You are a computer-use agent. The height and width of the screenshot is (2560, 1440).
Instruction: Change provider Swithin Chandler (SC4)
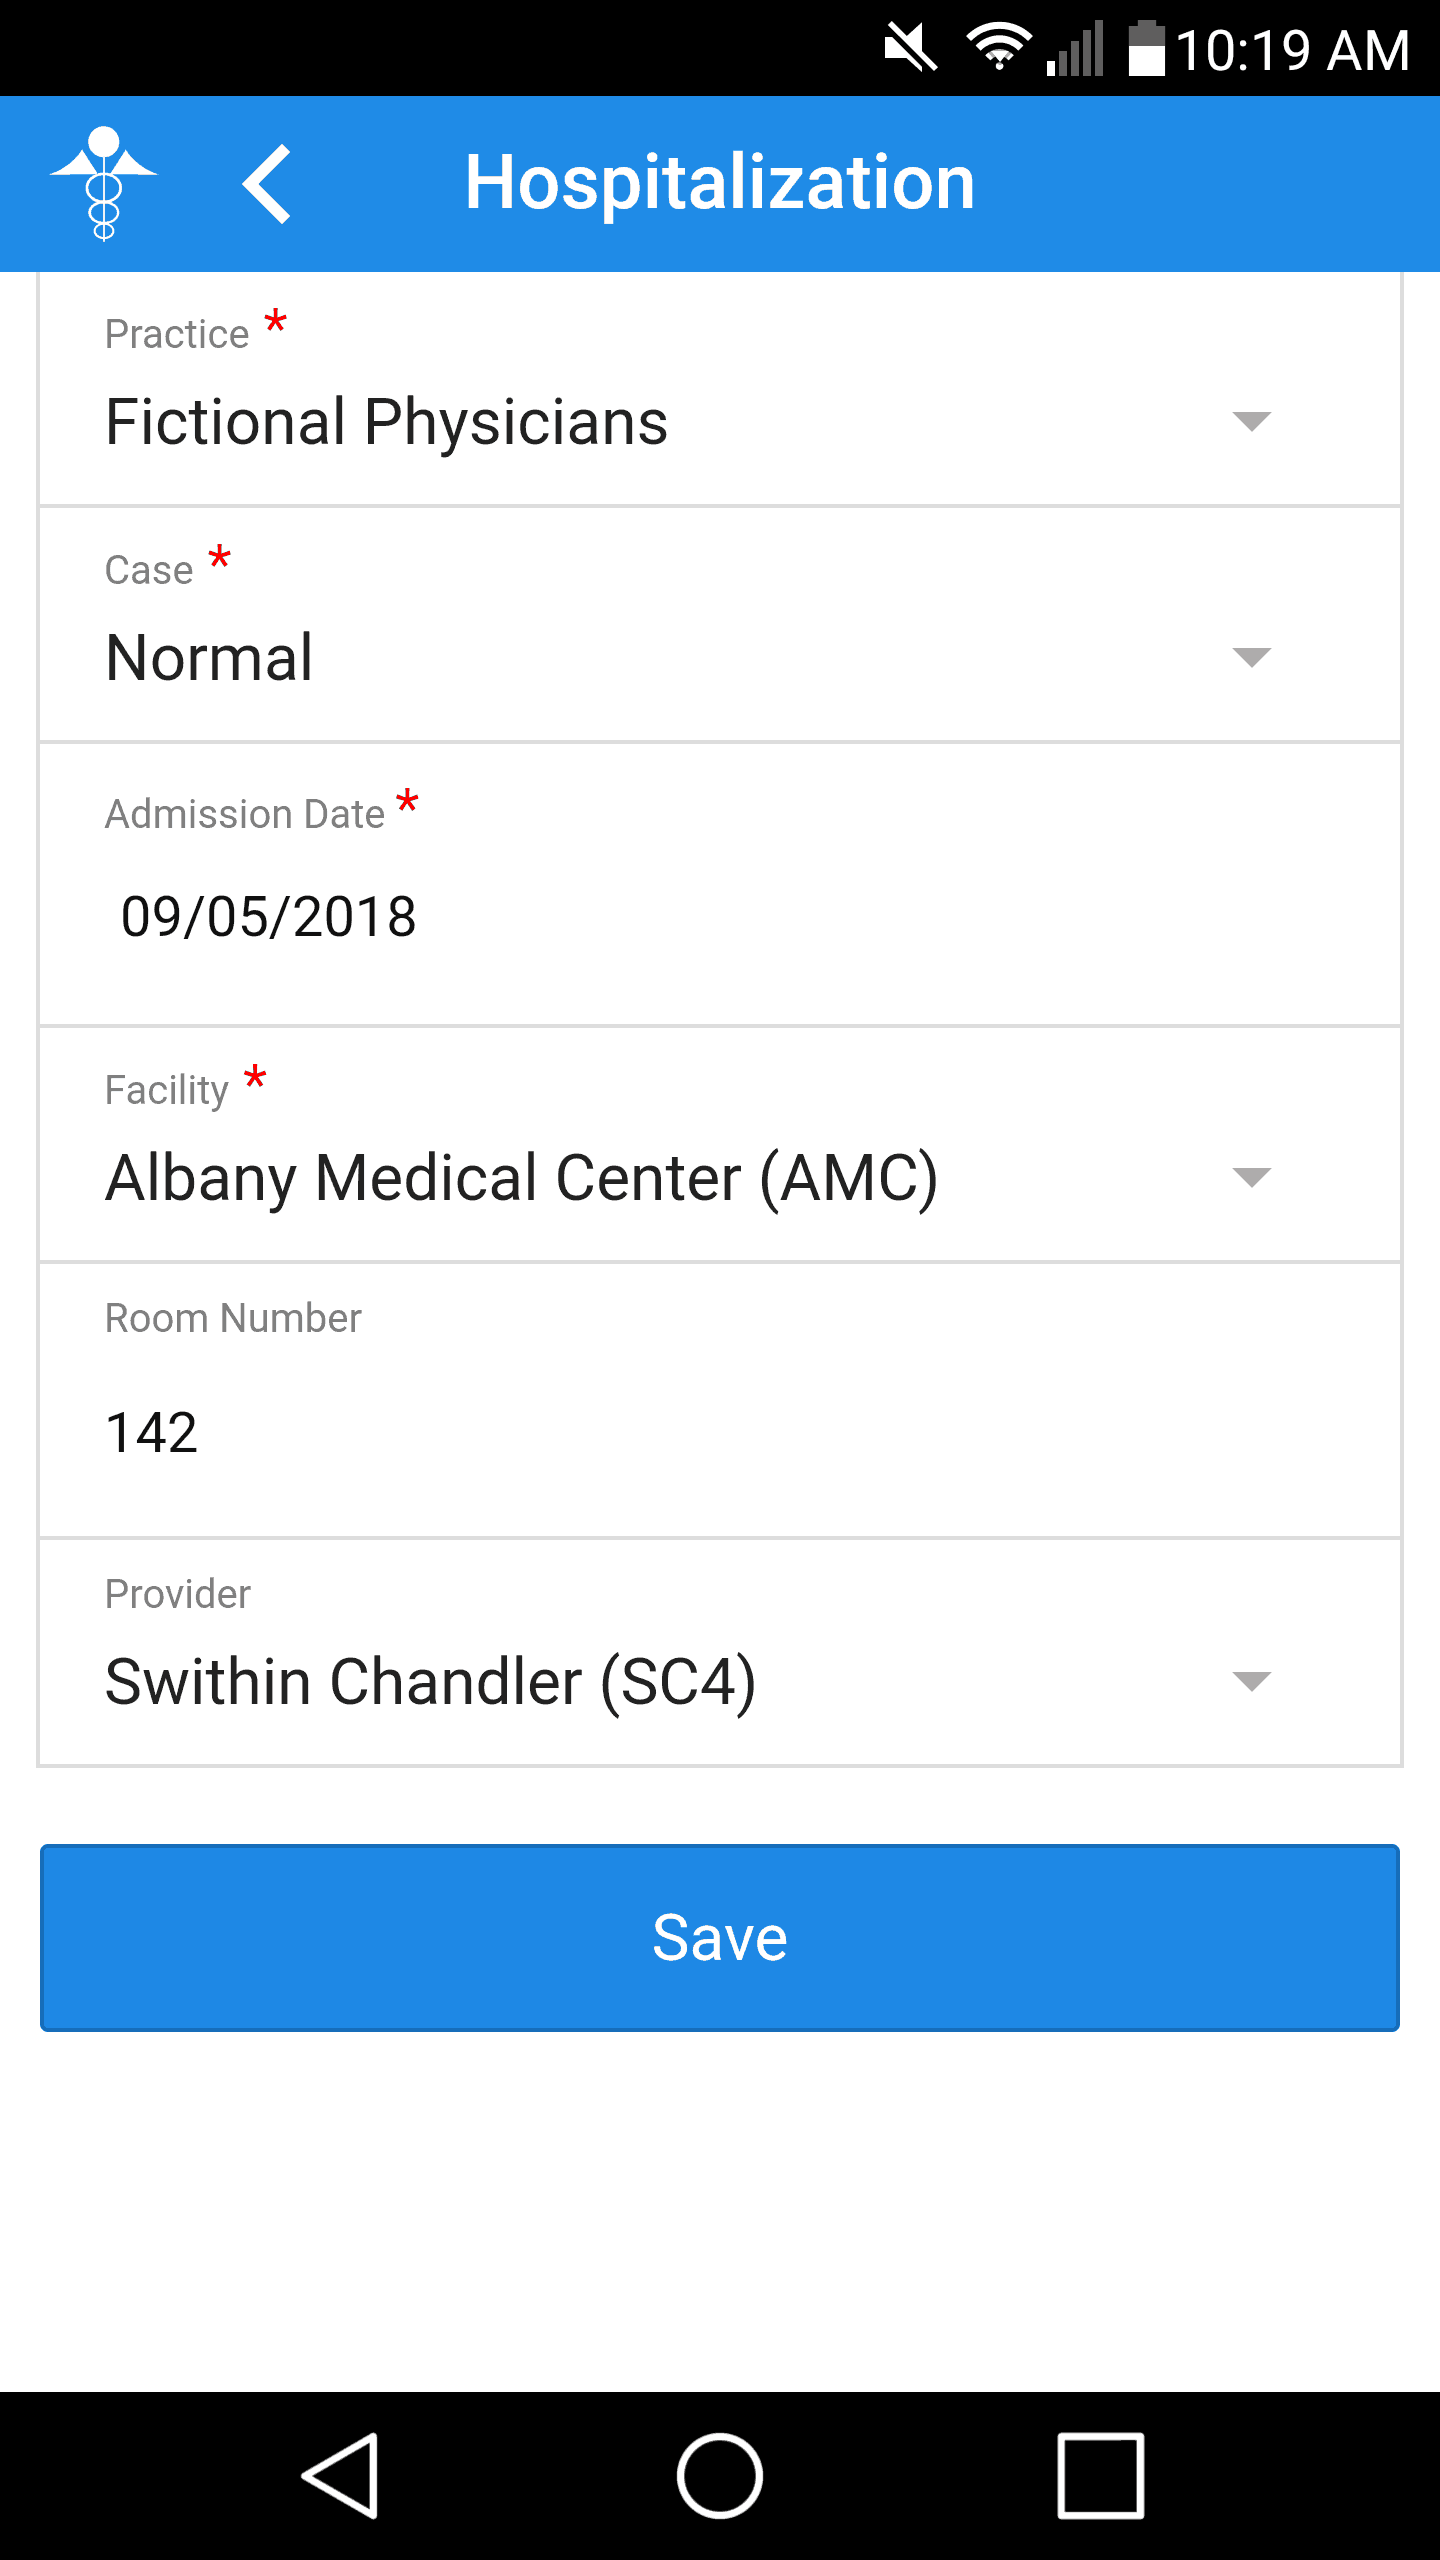click(430, 1682)
